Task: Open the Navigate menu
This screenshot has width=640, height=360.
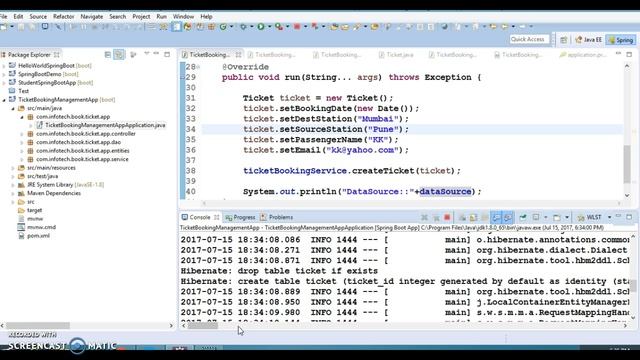Action: tap(91, 16)
